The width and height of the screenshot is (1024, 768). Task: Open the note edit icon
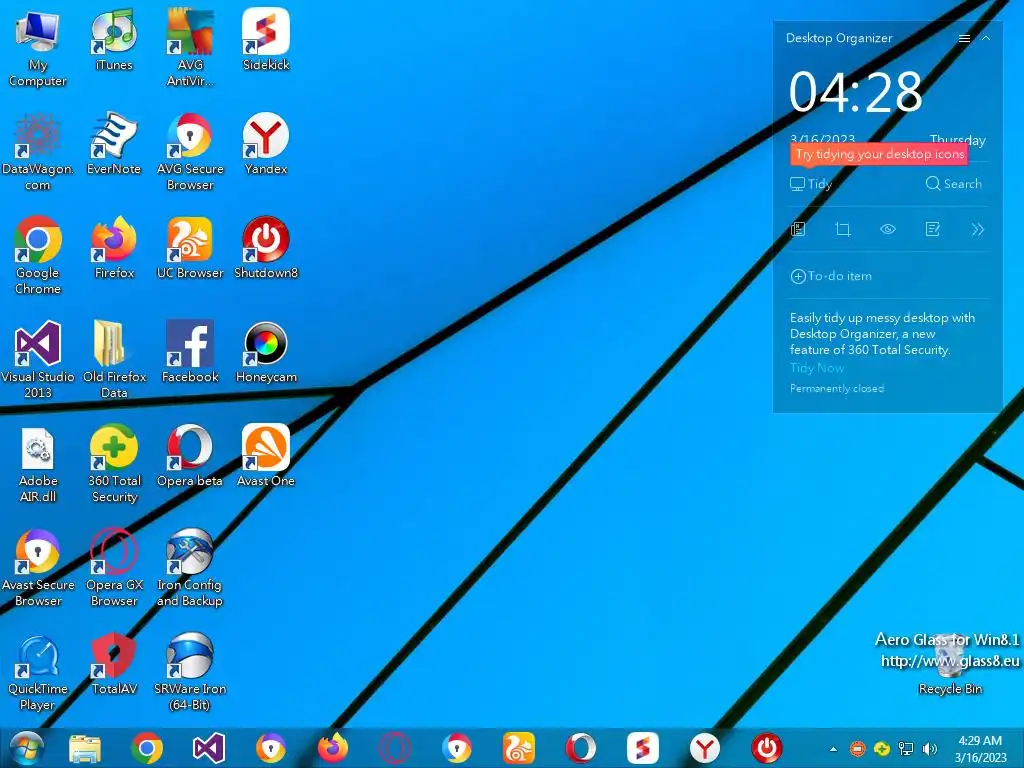click(x=933, y=229)
